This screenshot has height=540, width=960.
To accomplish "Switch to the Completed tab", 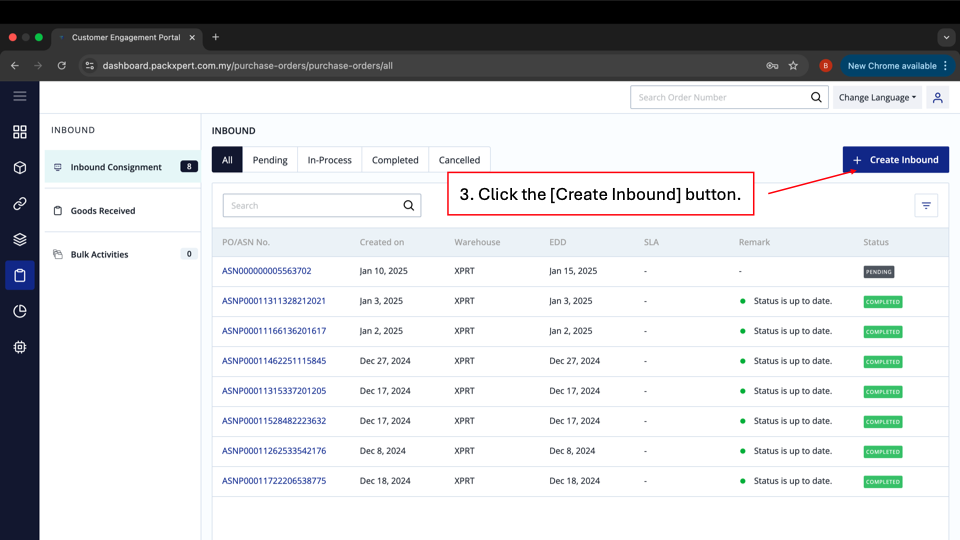I will pyautogui.click(x=395, y=160).
